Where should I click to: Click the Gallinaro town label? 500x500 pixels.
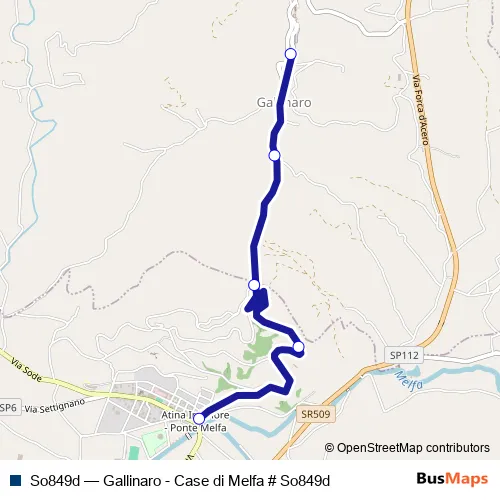284,102
